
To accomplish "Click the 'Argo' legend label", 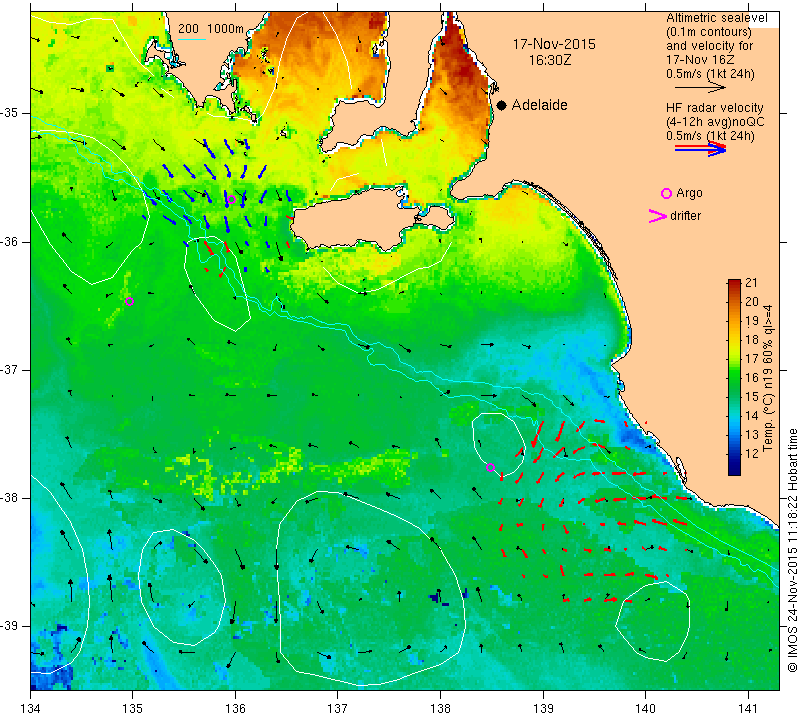I will 689,193.
